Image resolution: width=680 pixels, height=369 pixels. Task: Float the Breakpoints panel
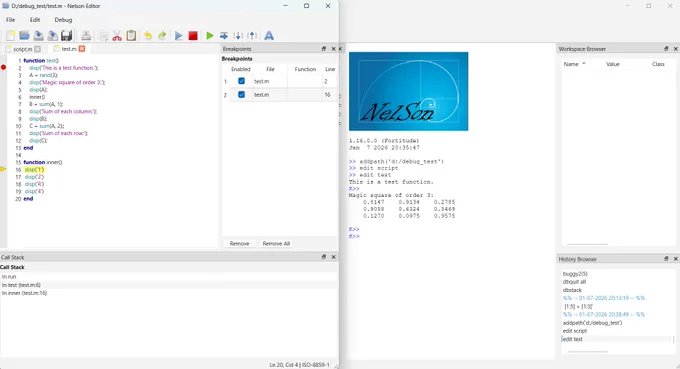coord(324,49)
